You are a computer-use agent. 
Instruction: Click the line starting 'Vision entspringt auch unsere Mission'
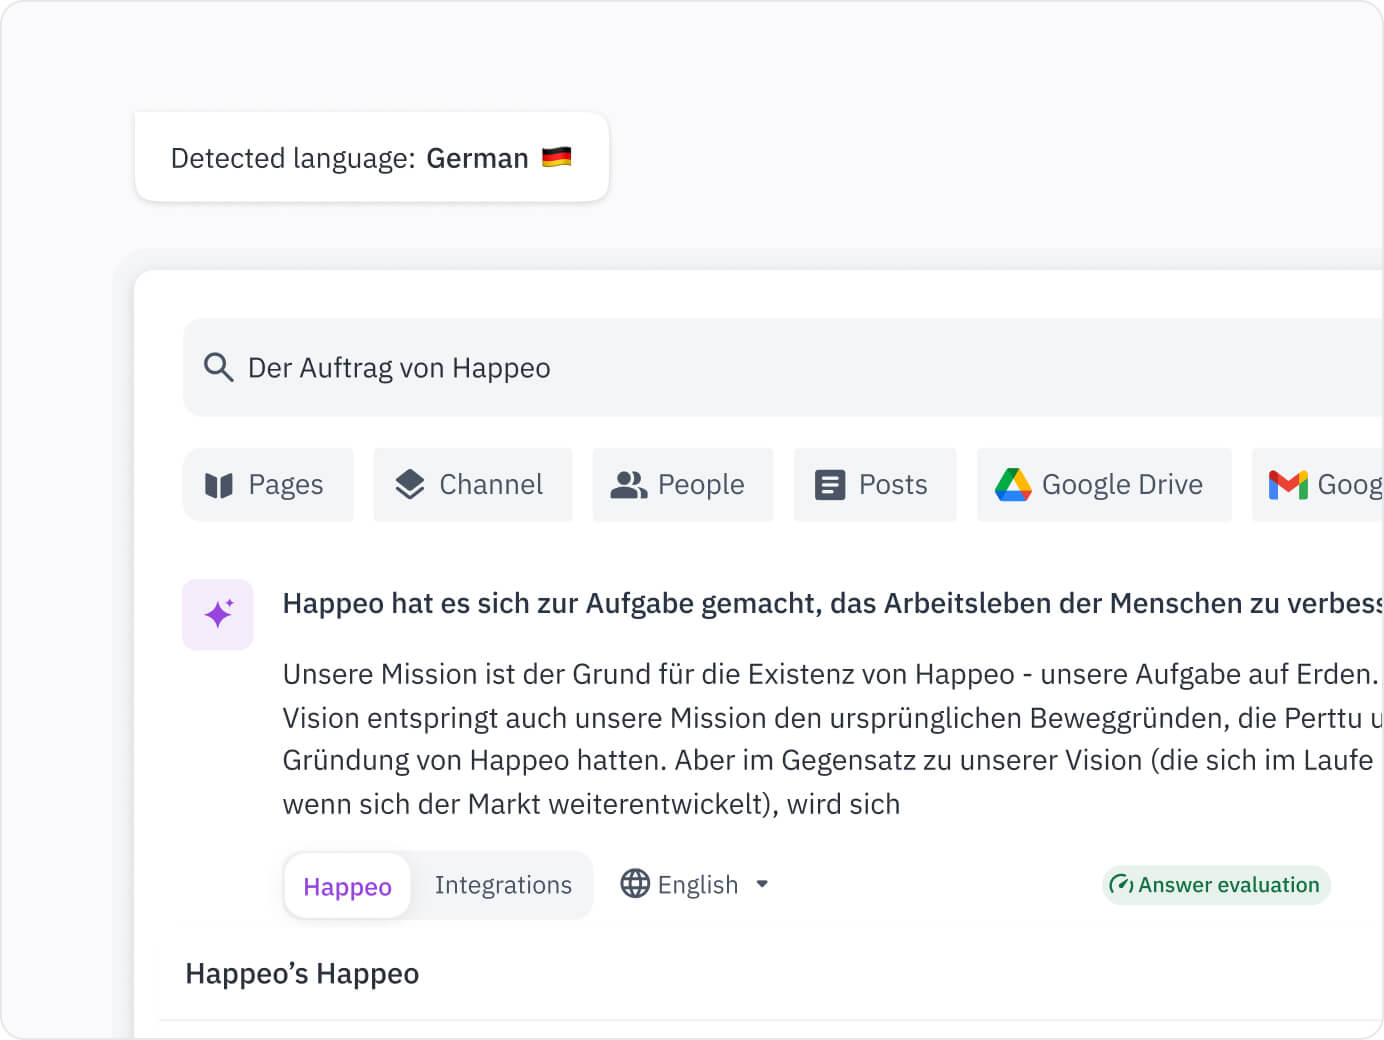[832, 718]
